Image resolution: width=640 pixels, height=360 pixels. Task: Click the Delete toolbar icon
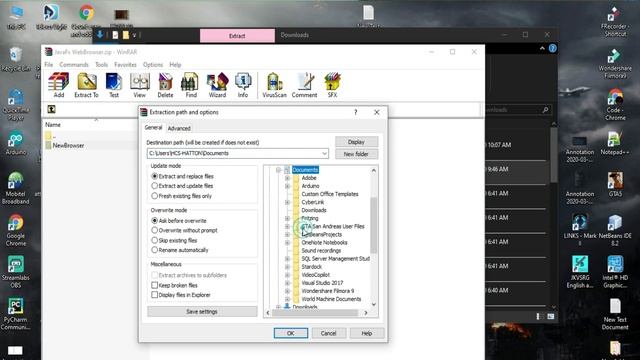tap(165, 85)
